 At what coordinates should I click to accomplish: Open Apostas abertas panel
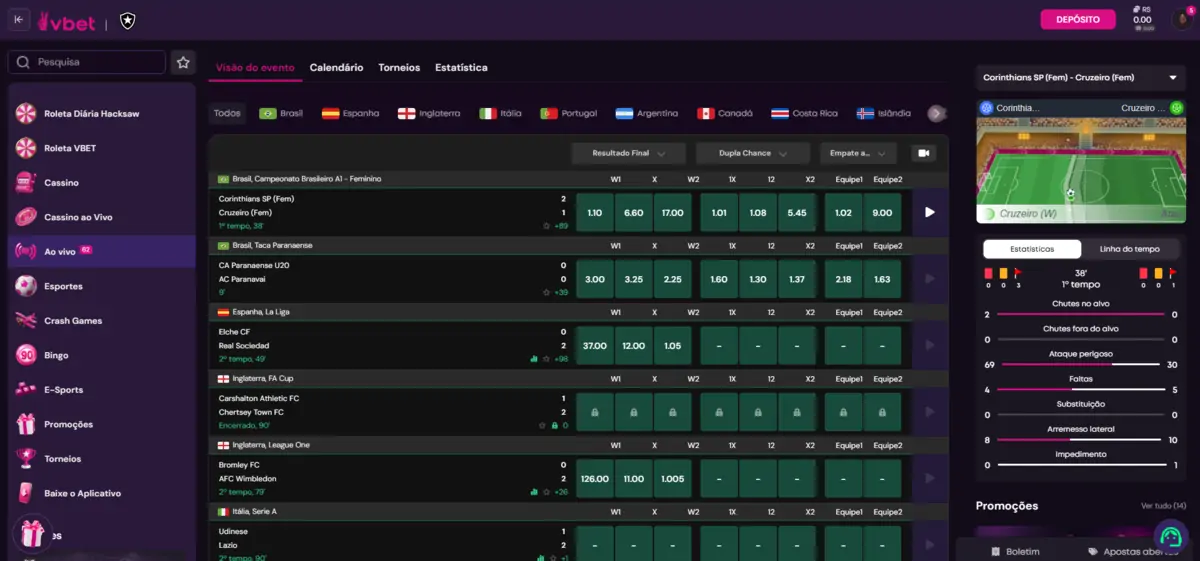point(1133,551)
